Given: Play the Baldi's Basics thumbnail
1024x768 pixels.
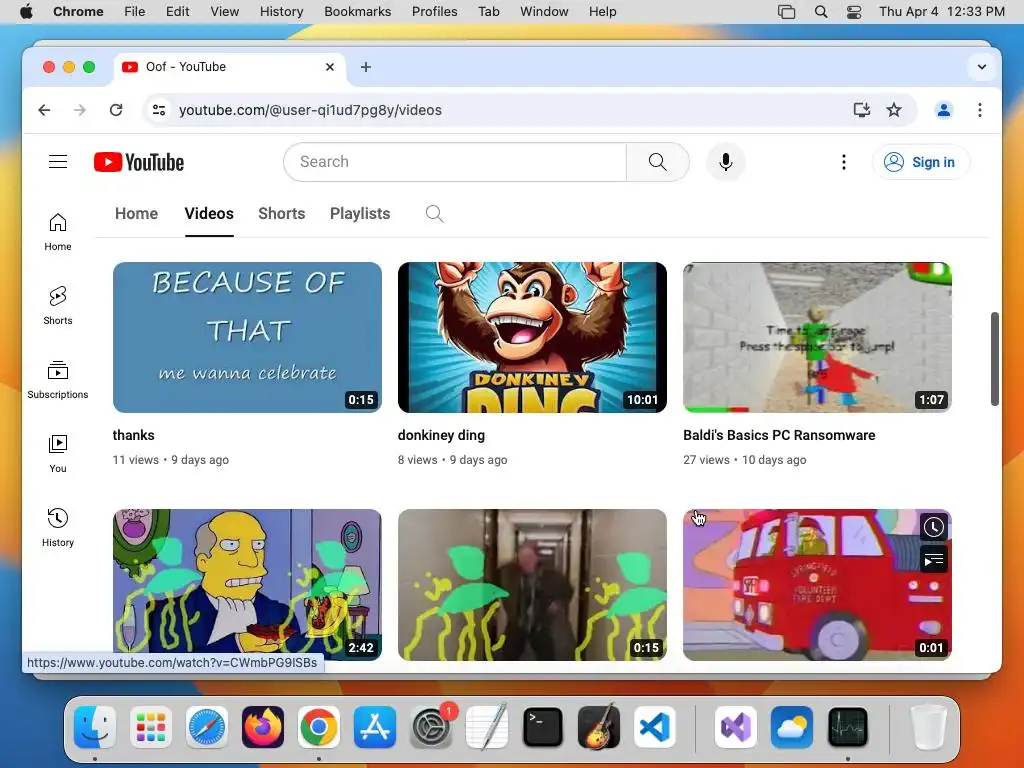Looking at the screenshot, I should pos(818,338).
